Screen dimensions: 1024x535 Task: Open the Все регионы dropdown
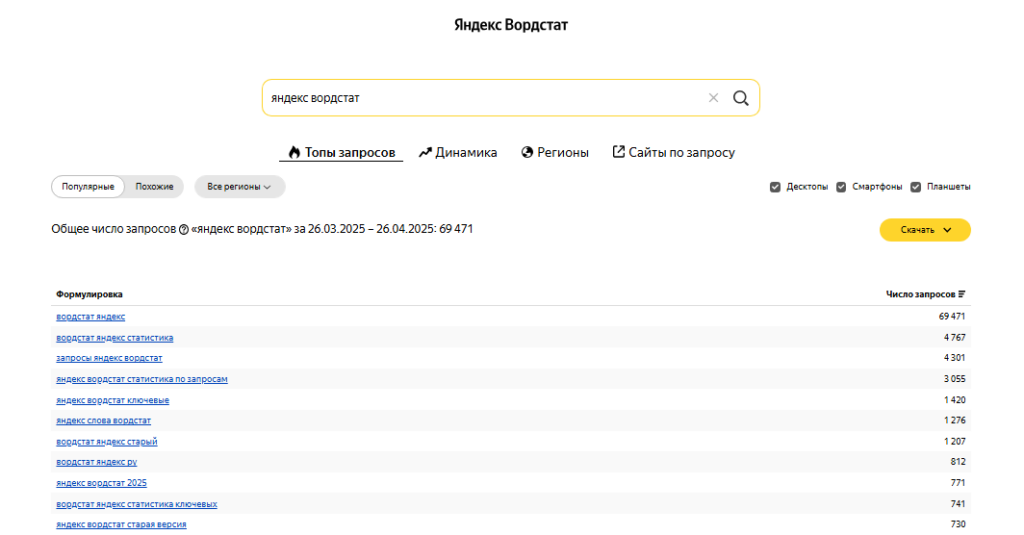pyautogui.click(x=240, y=187)
